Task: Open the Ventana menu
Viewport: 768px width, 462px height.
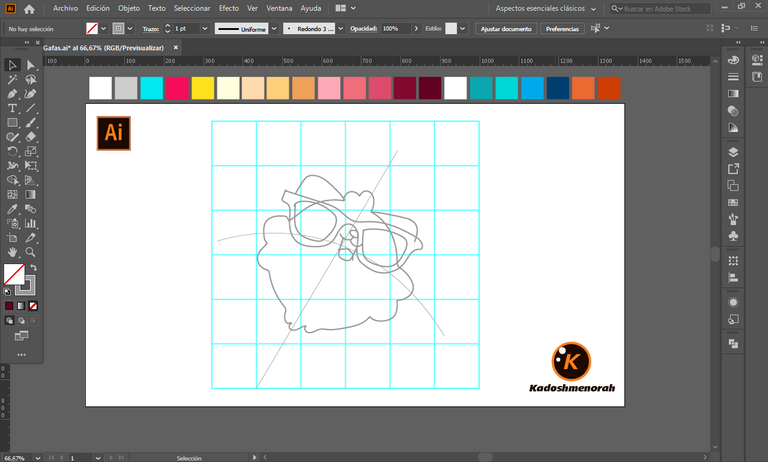Action: coord(279,8)
